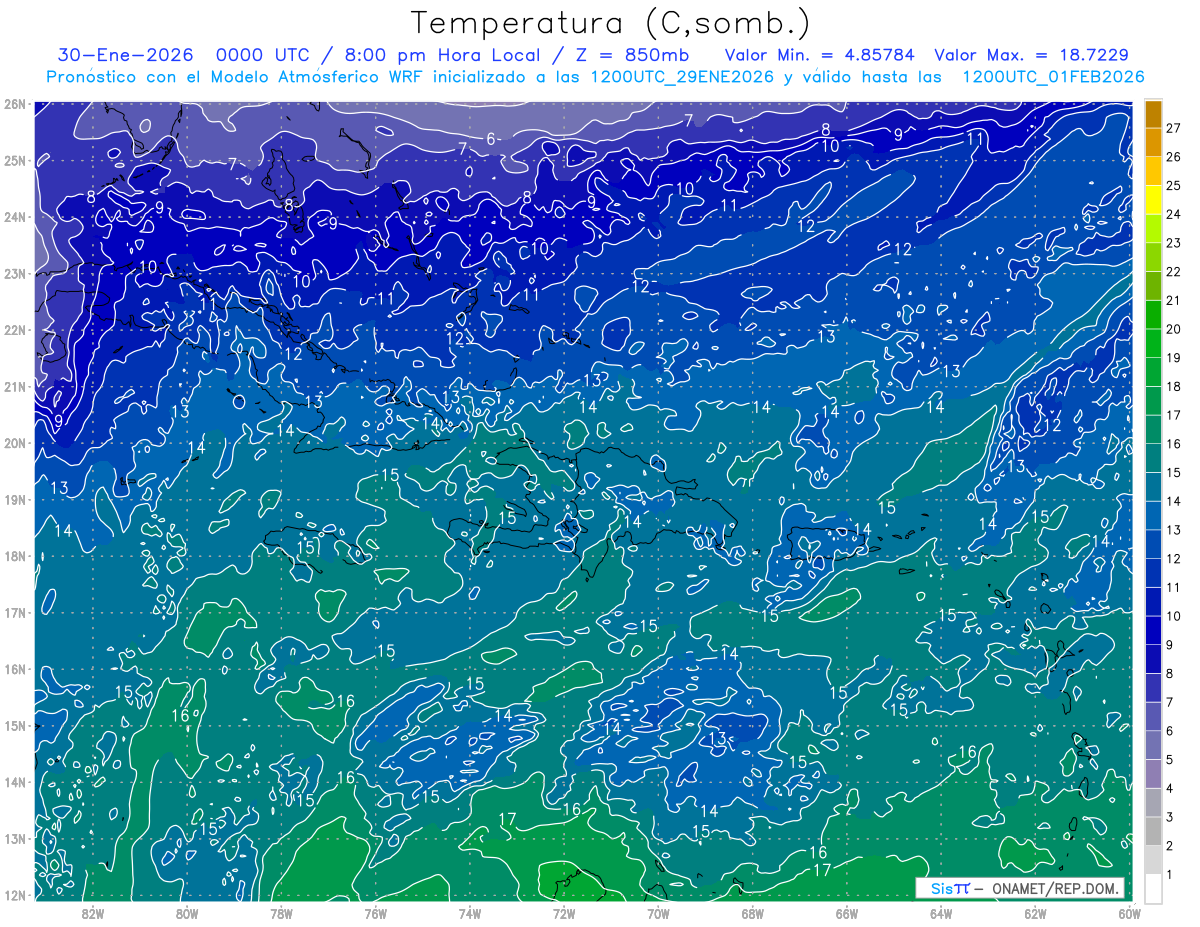Click legend value 23 on color bar
The image size is (1200, 927).
pyautogui.click(x=1173, y=243)
